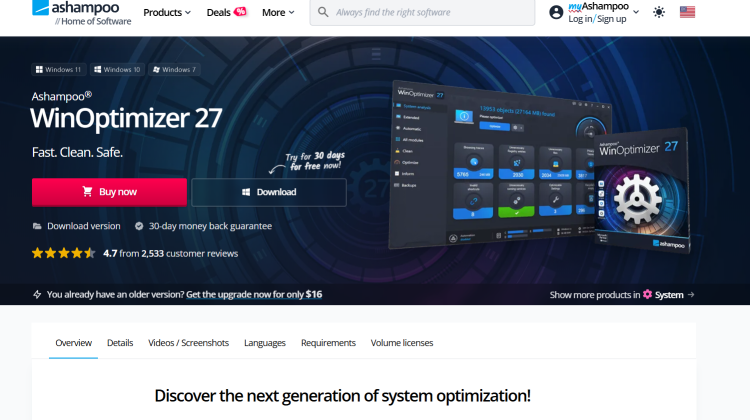750x420 pixels.
Task: Click the 'Discover the next generation' heading
Action: [x=342, y=396]
